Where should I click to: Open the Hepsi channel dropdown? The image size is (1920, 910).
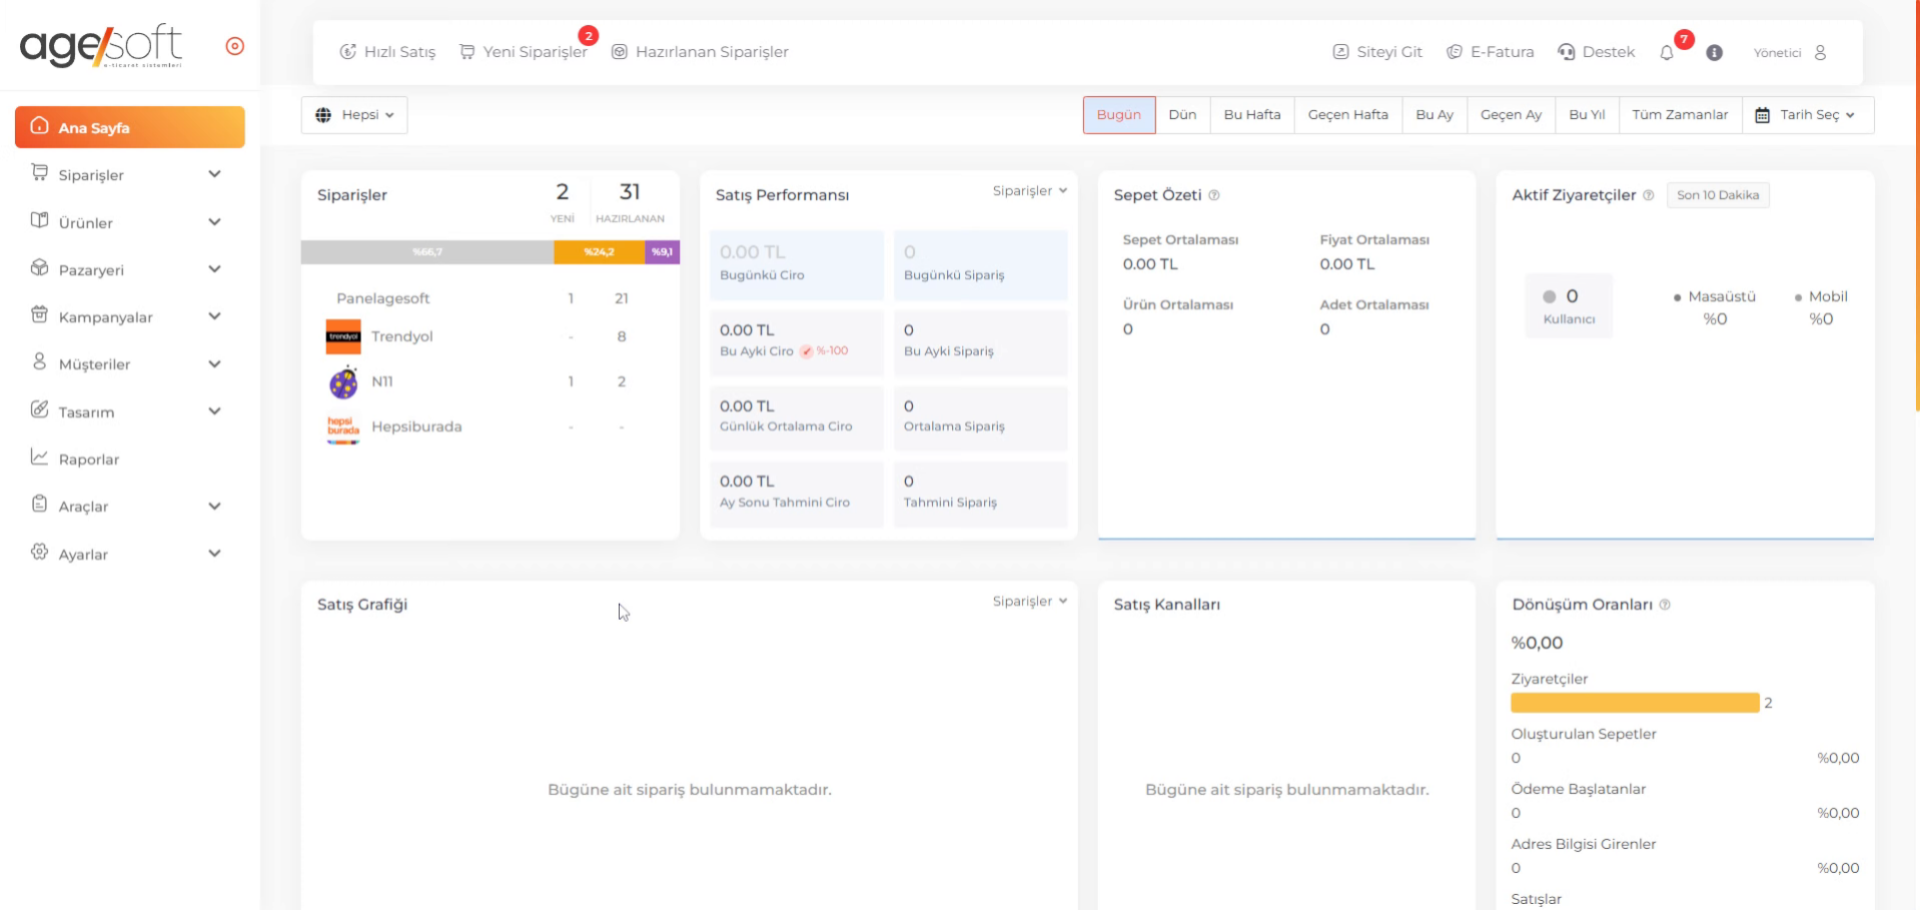click(354, 115)
